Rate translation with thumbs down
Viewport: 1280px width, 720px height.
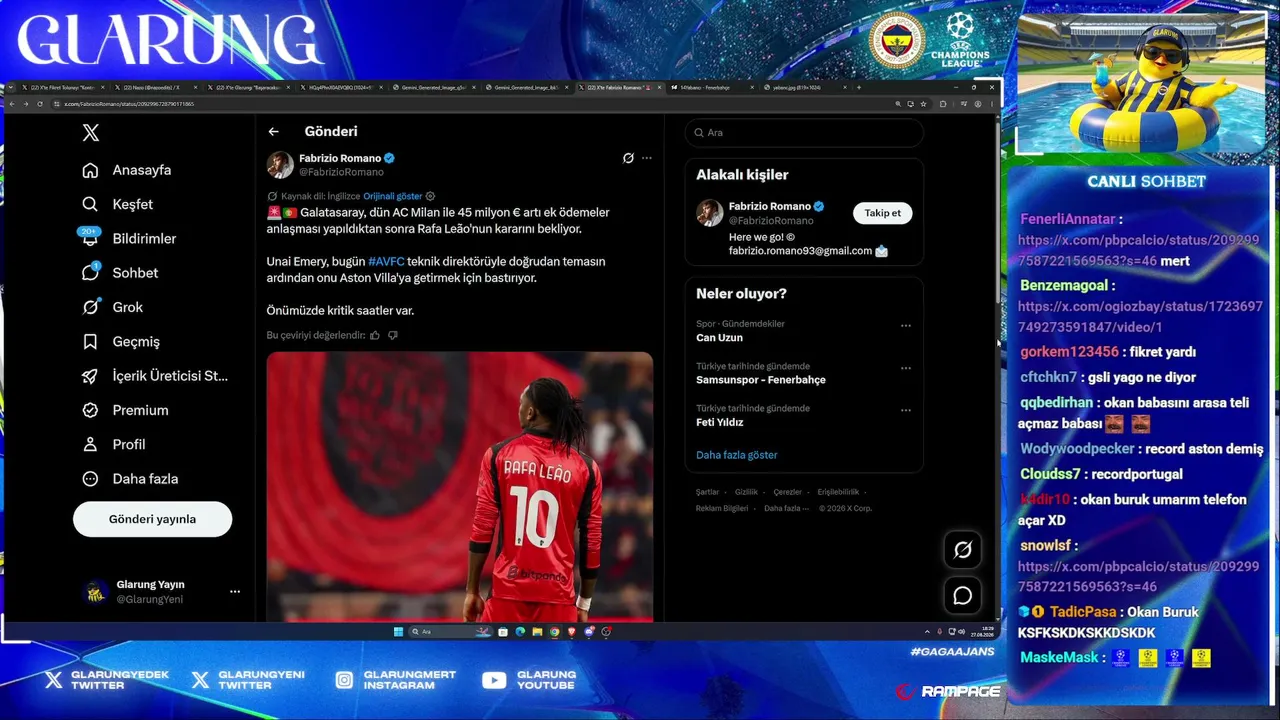click(393, 335)
